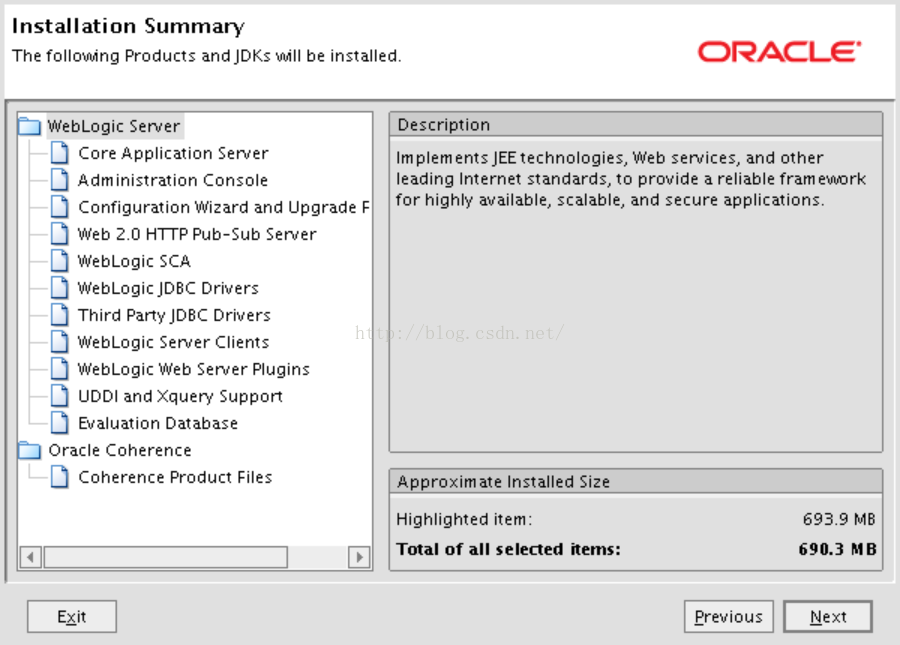
Task: Click the Configuration Wizard file icon
Action: (x=60, y=207)
